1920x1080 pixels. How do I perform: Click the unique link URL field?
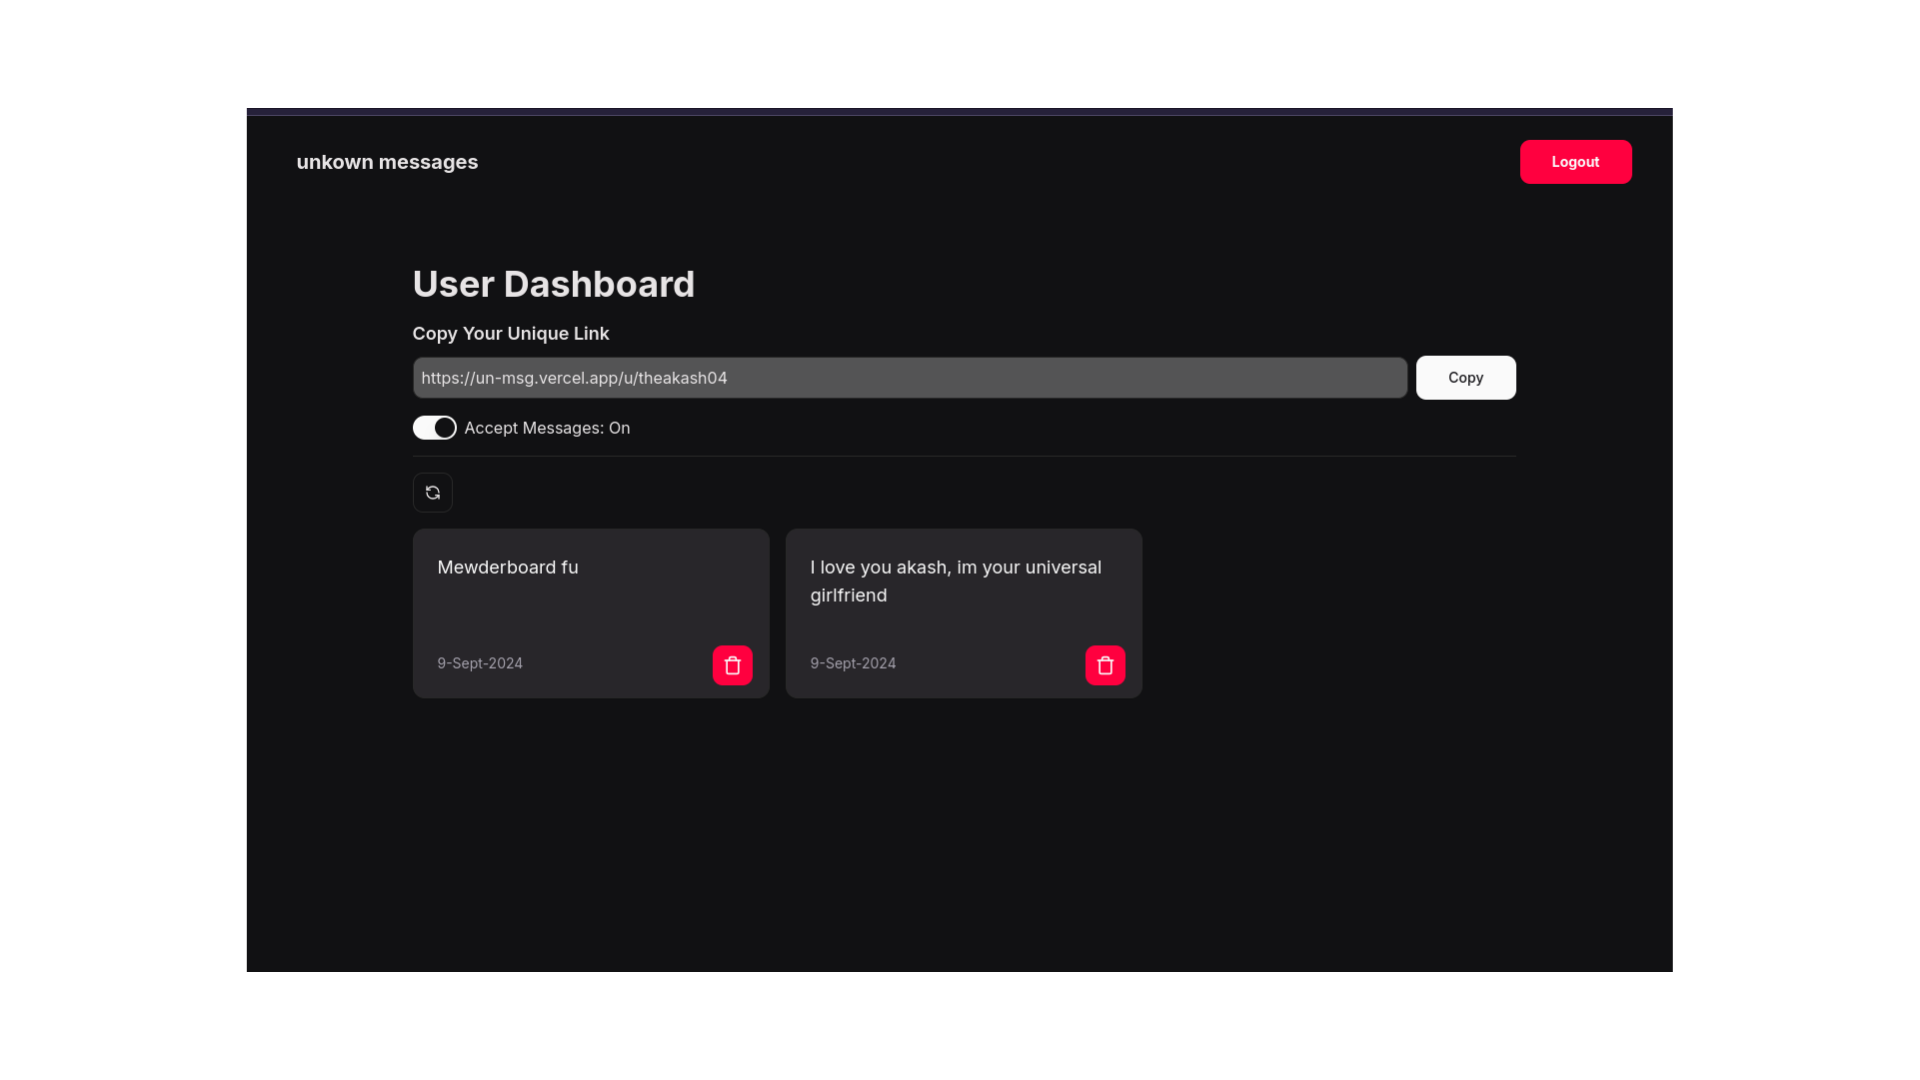[x=909, y=378]
